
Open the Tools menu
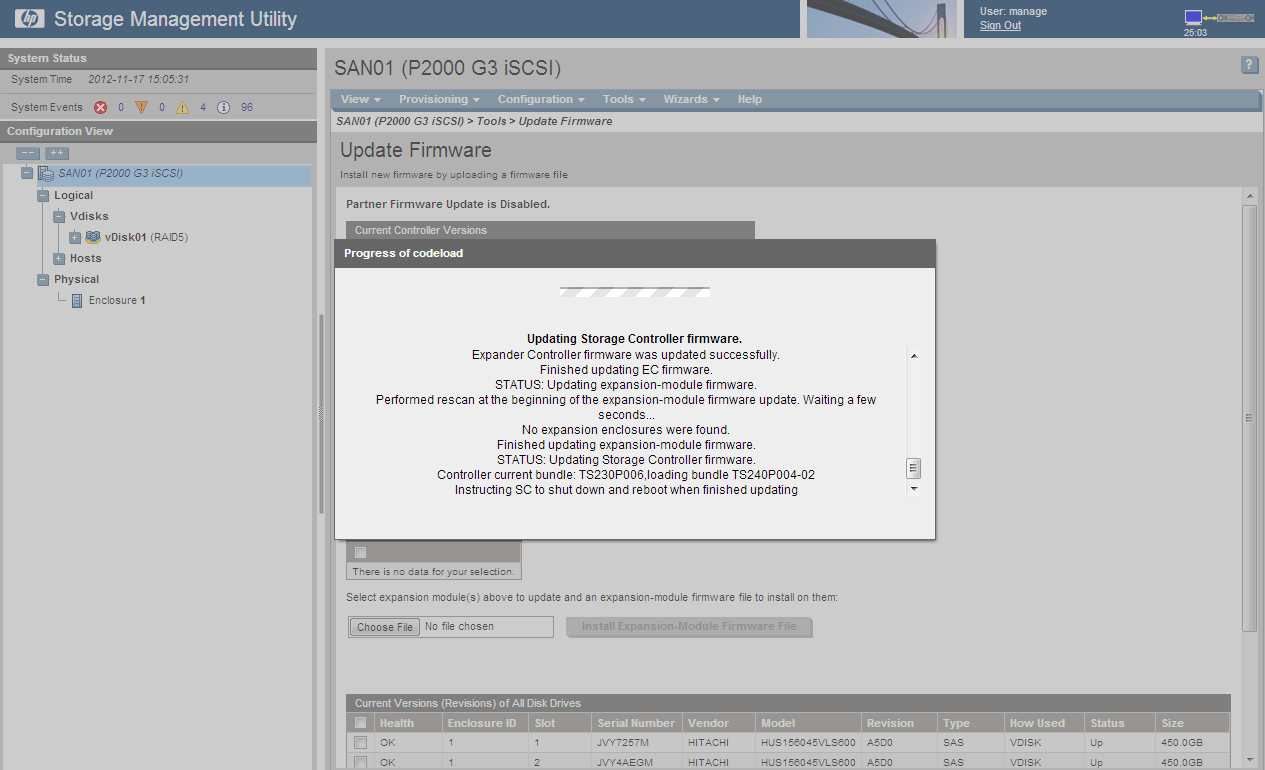point(623,99)
